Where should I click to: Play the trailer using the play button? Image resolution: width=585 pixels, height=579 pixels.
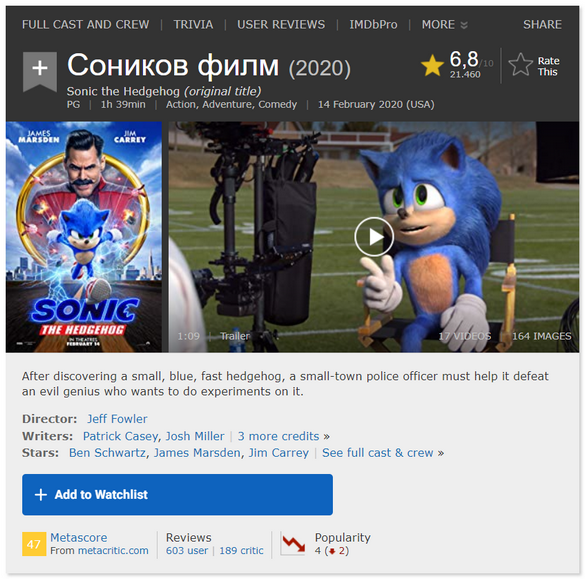[373, 237]
